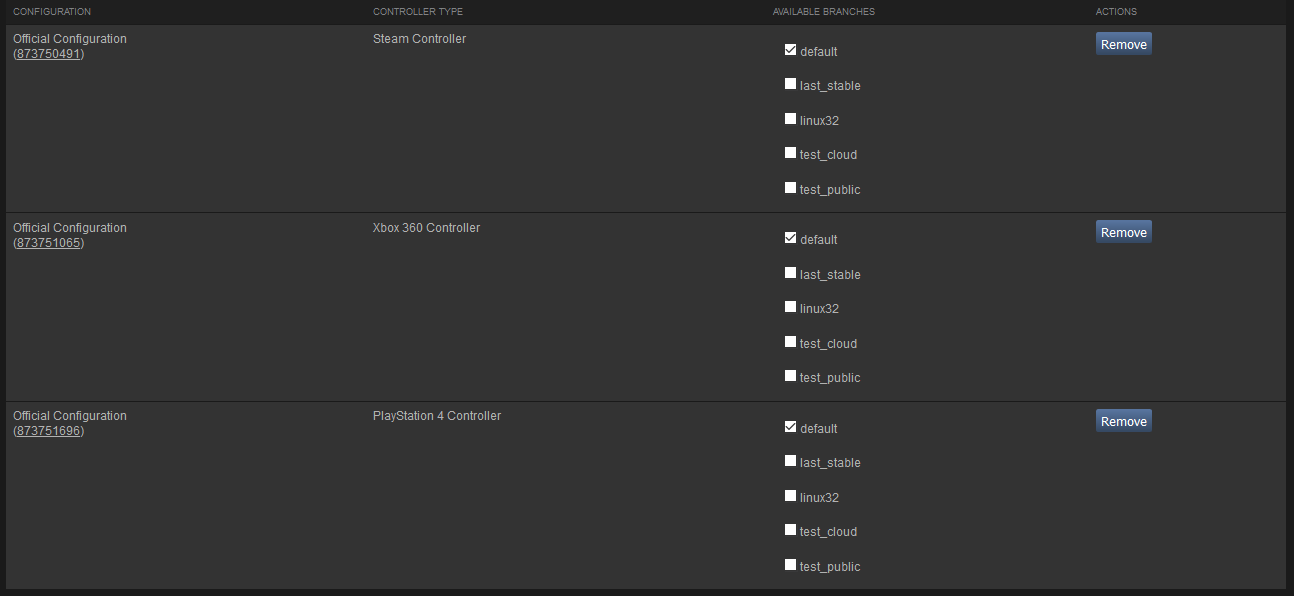The image size is (1294, 596).
Task: Enable last_stable for Xbox 360 Controller
Action: click(791, 273)
